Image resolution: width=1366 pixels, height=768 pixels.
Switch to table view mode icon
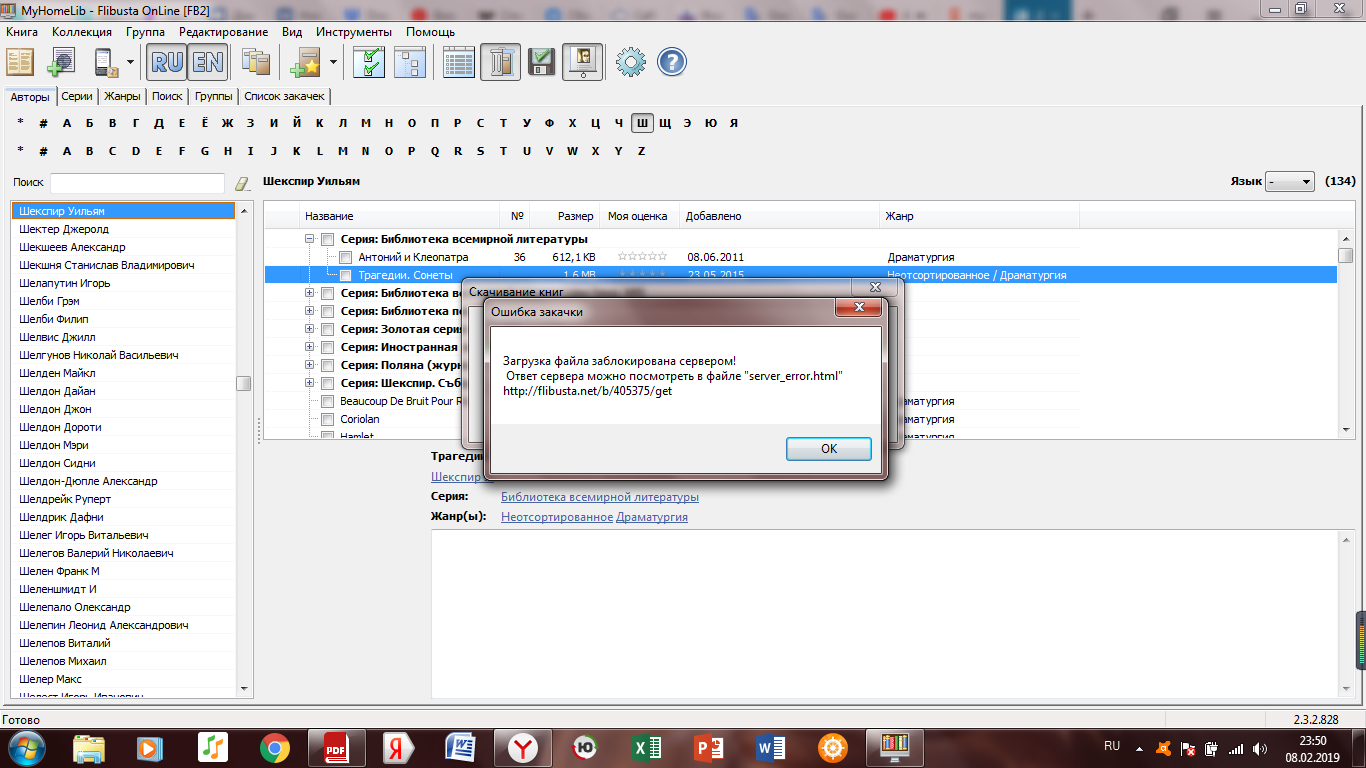(x=459, y=62)
